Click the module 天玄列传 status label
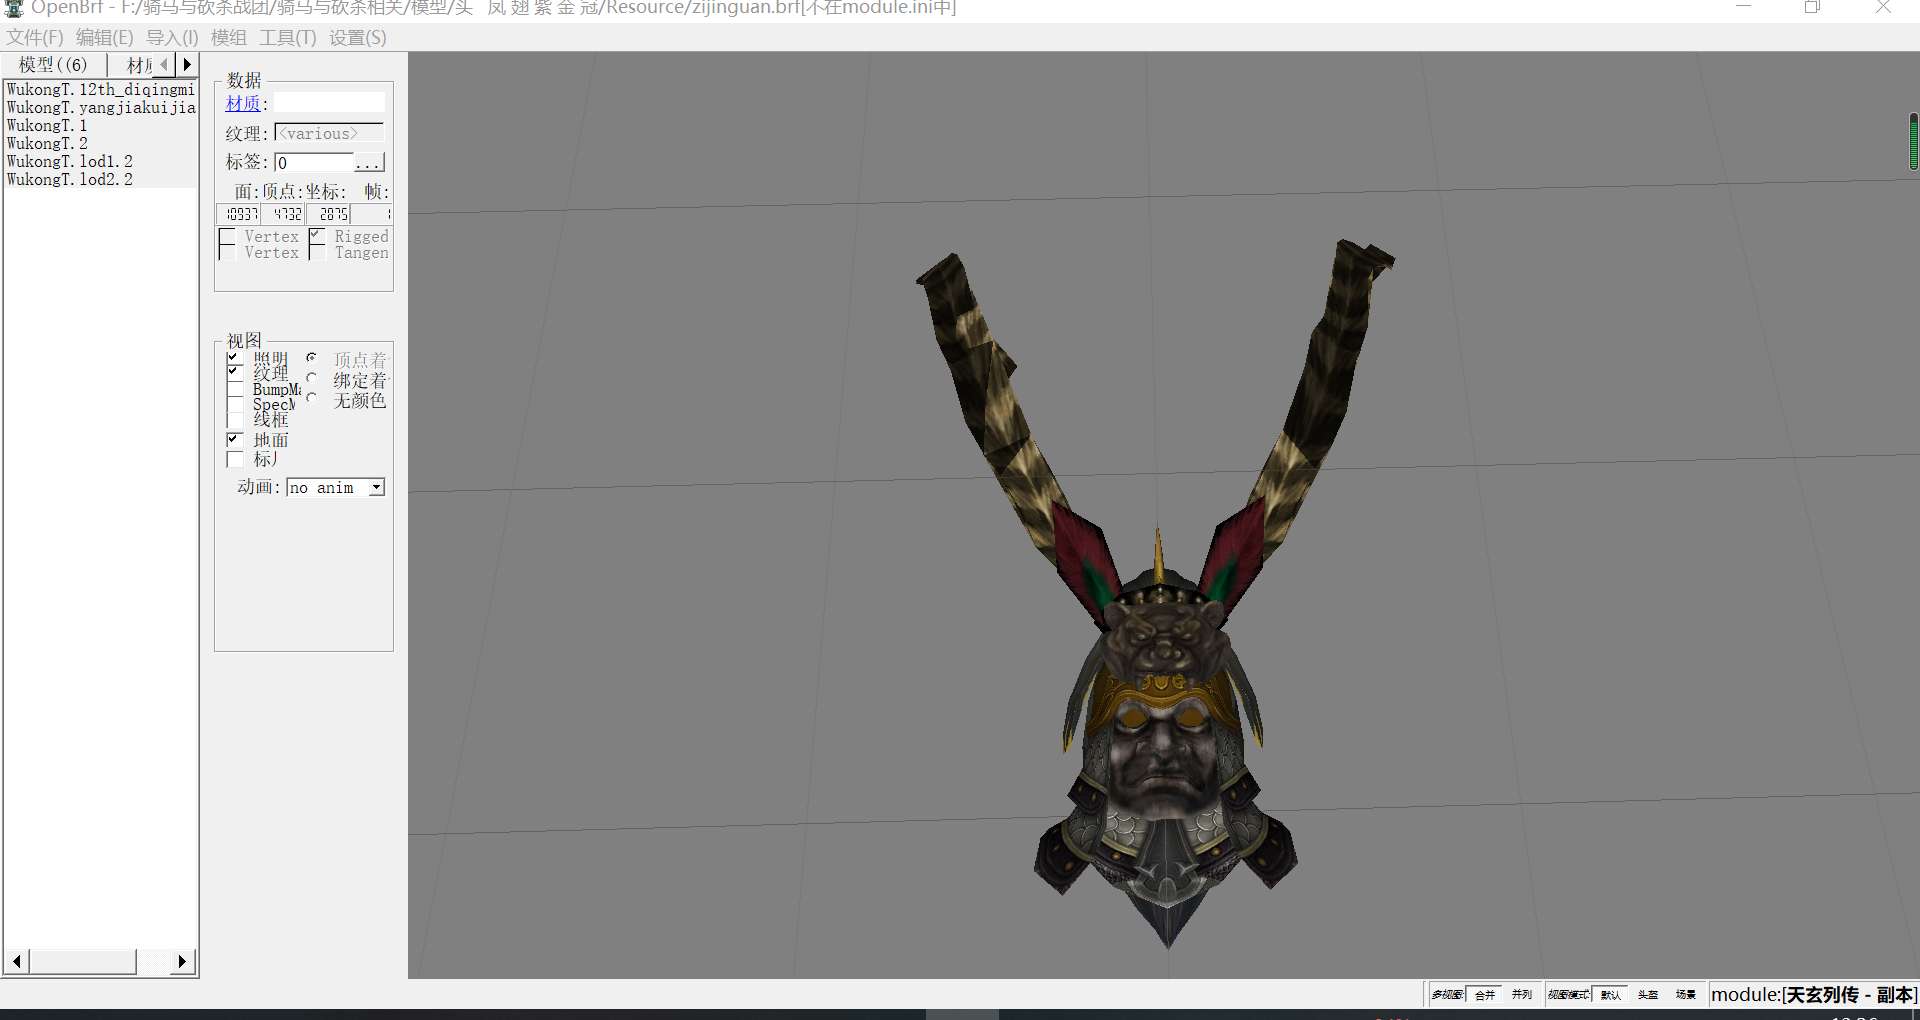The height and width of the screenshot is (1020, 1920). pyautogui.click(x=1813, y=995)
